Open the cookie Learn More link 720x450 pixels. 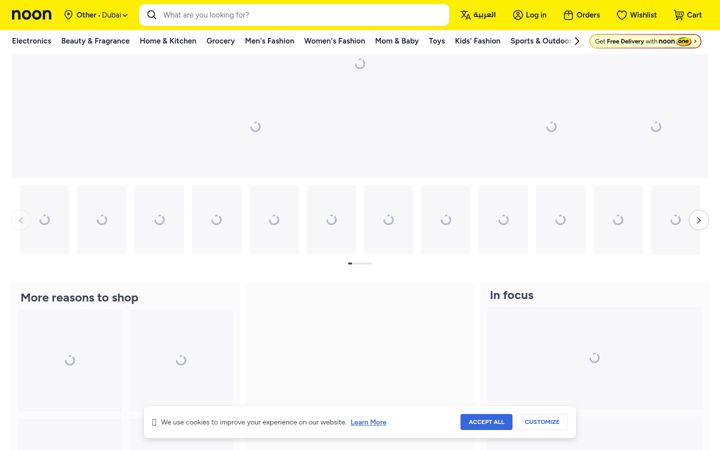pos(368,422)
